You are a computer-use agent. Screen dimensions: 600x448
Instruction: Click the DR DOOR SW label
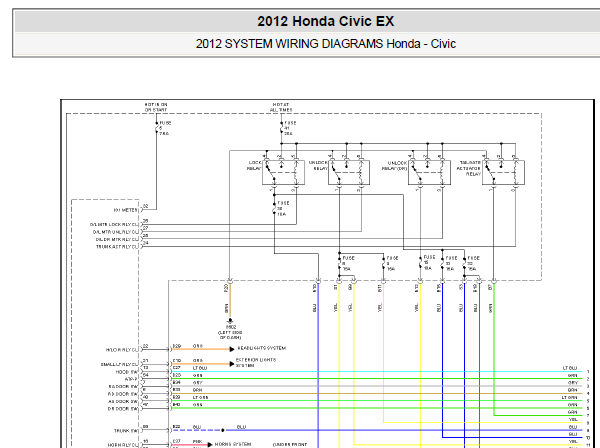pos(123,409)
